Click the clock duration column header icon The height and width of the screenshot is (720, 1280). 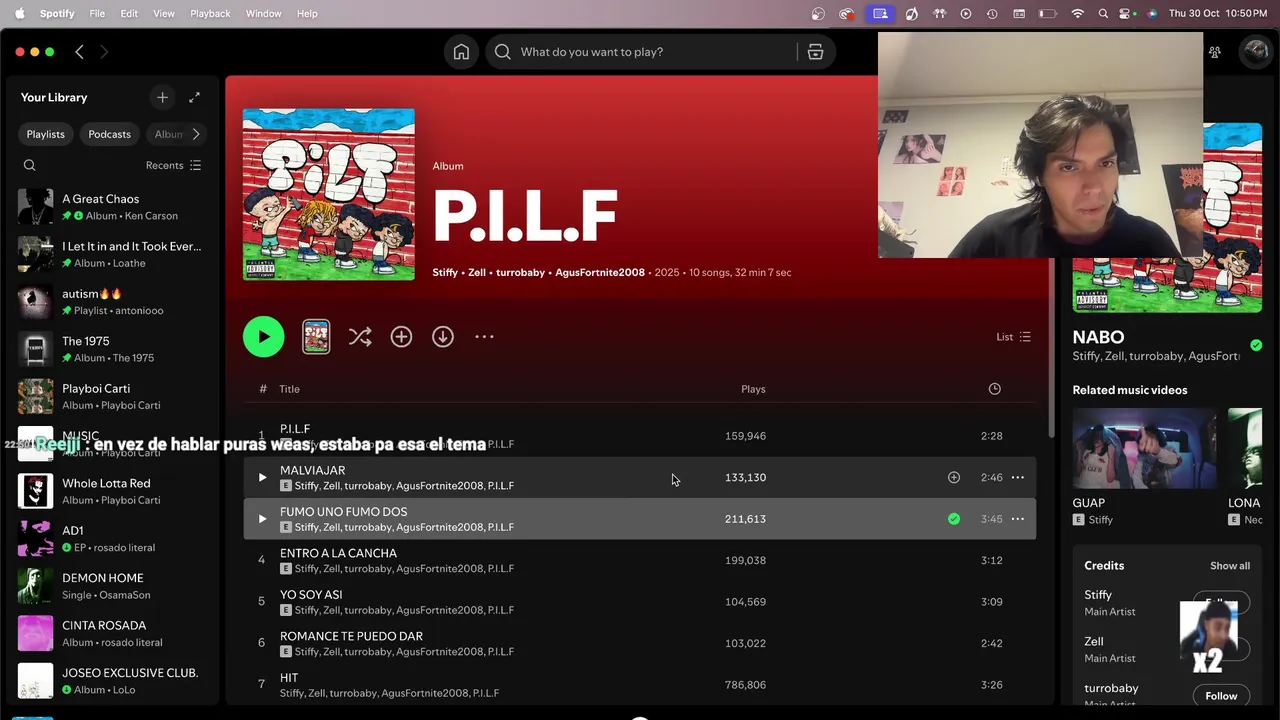(x=994, y=389)
